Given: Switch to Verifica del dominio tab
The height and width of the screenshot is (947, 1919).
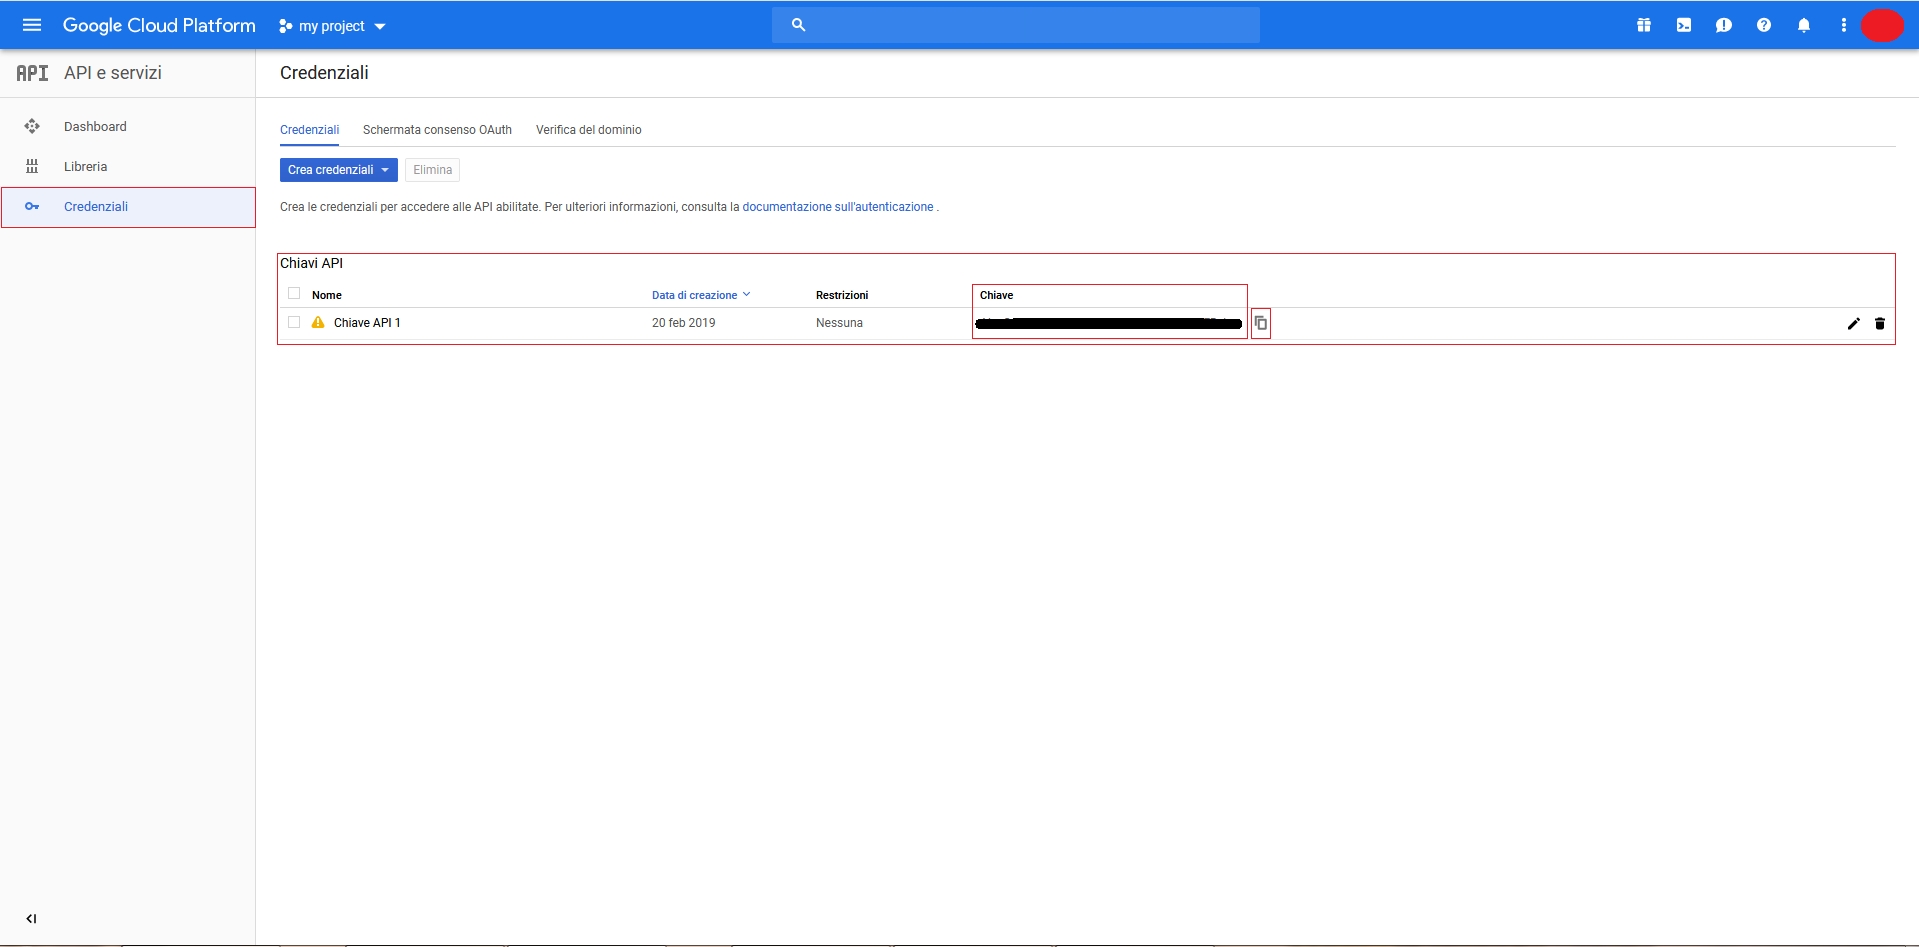Looking at the screenshot, I should coord(588,130).
